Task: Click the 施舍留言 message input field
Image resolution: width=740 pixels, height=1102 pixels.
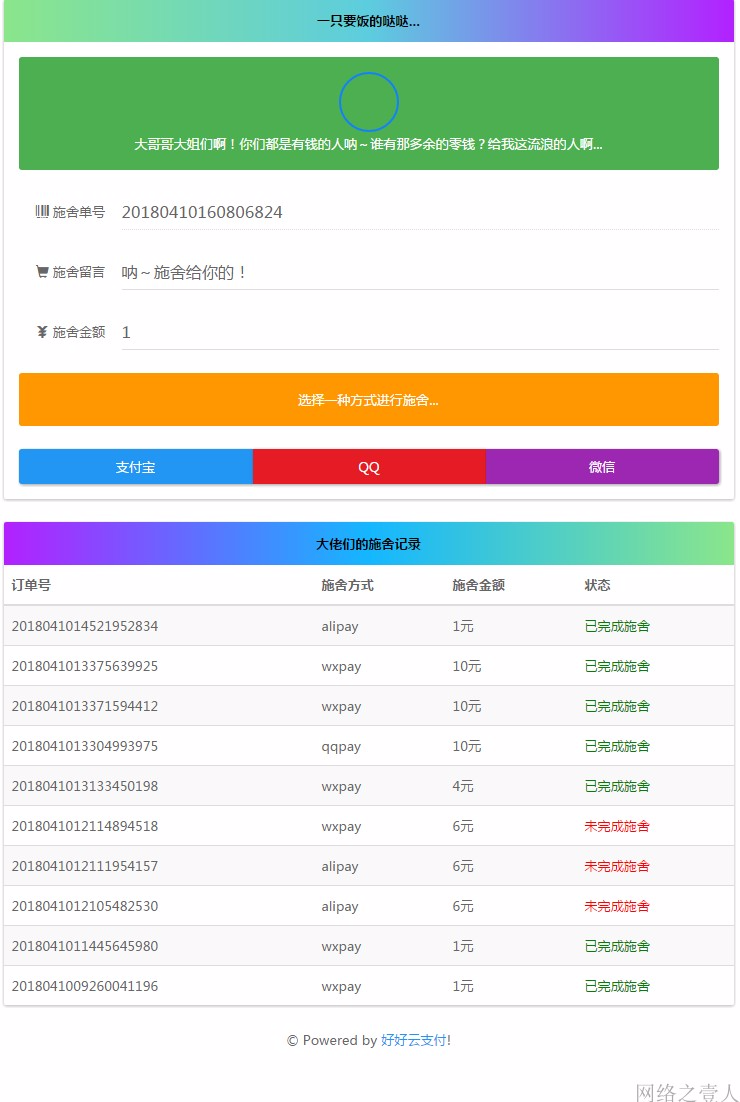Action: tap(420, 273)
